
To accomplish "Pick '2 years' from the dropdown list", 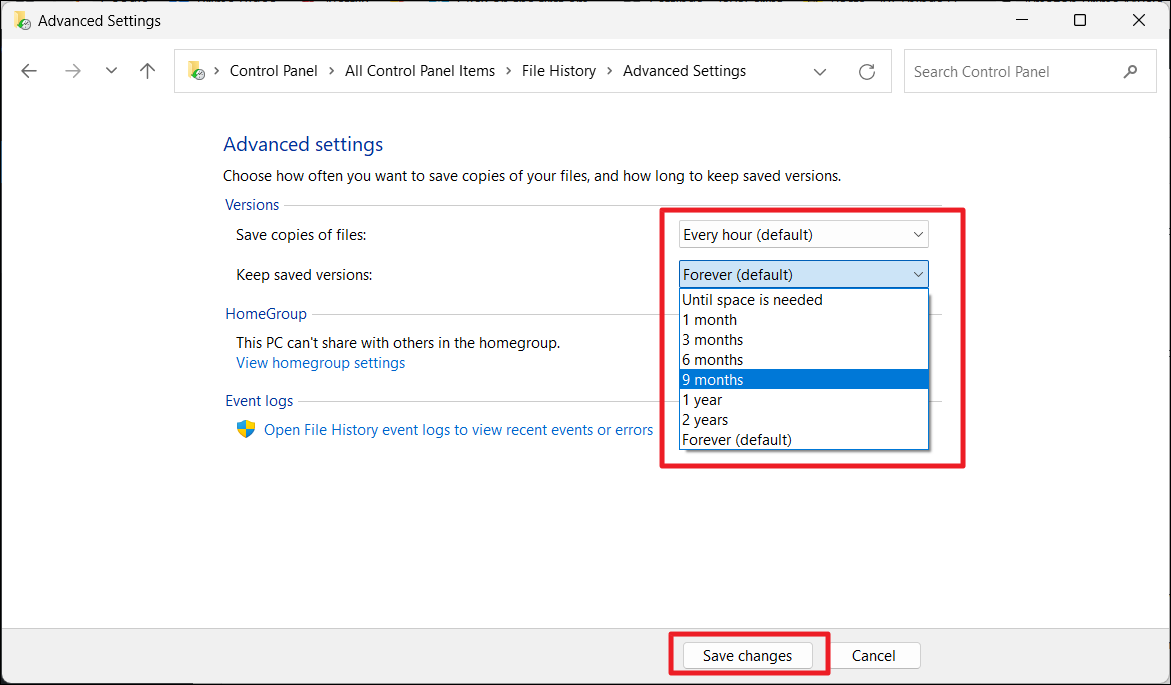I will click(x=705, y=420).
